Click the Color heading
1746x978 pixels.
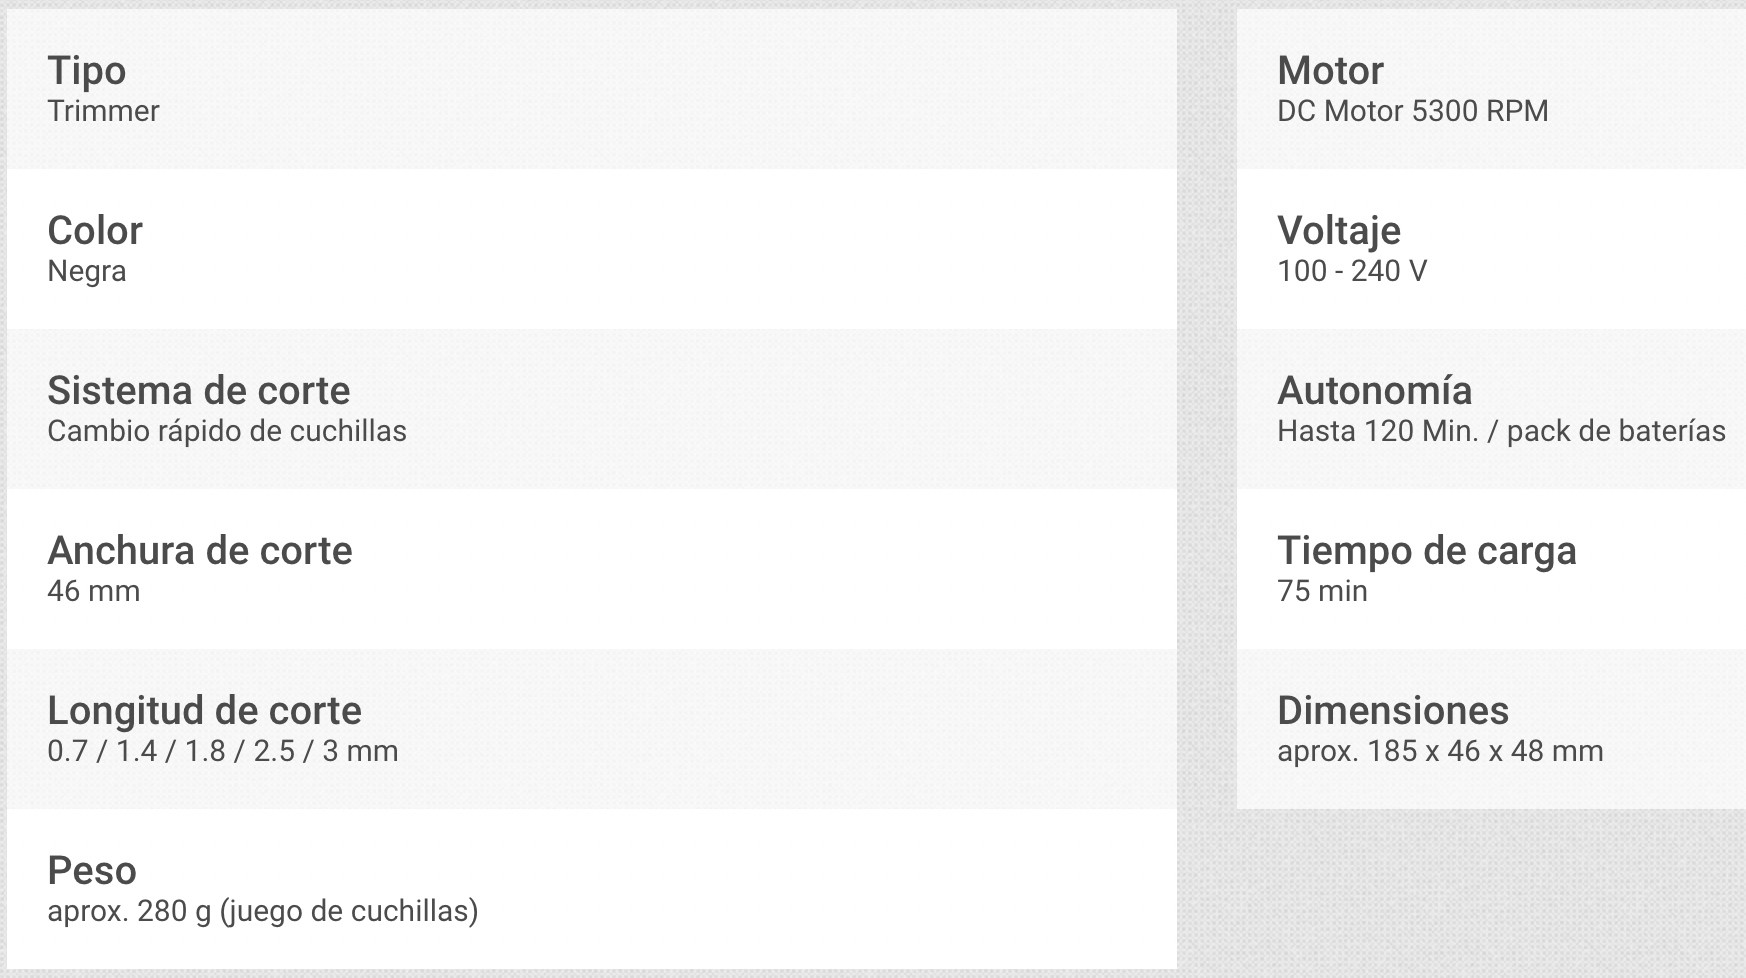tap(95, 231)
